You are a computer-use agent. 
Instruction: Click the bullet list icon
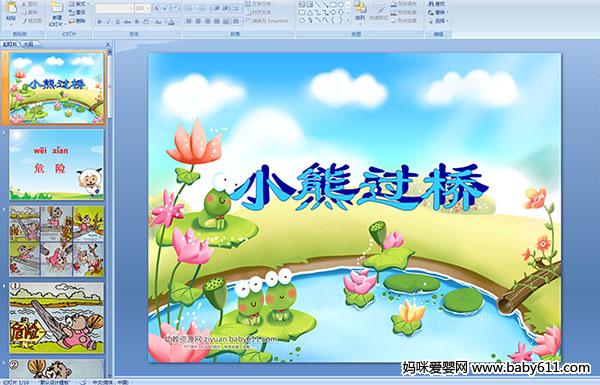point(190,8)
